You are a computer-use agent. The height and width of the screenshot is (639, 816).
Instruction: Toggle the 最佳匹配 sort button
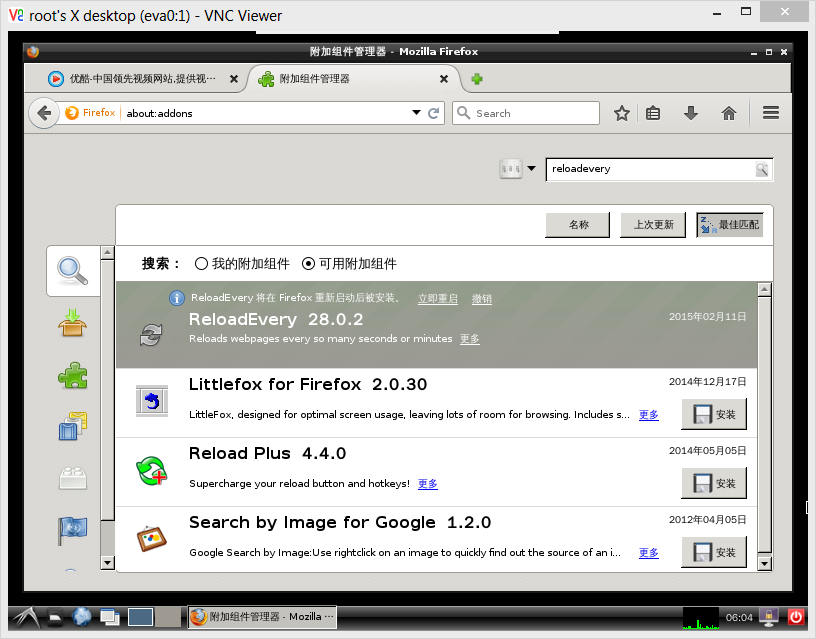coord(729,225)
